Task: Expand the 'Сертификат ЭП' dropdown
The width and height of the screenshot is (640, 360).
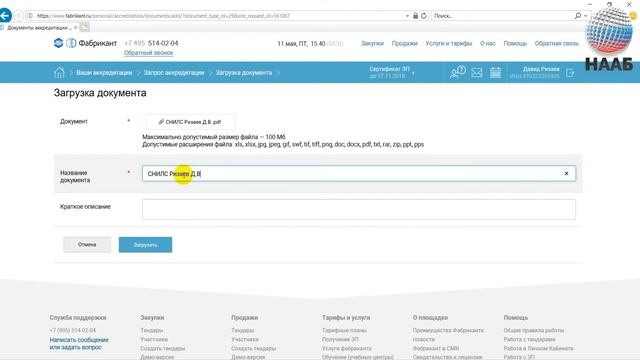Action: coord(391,72)
